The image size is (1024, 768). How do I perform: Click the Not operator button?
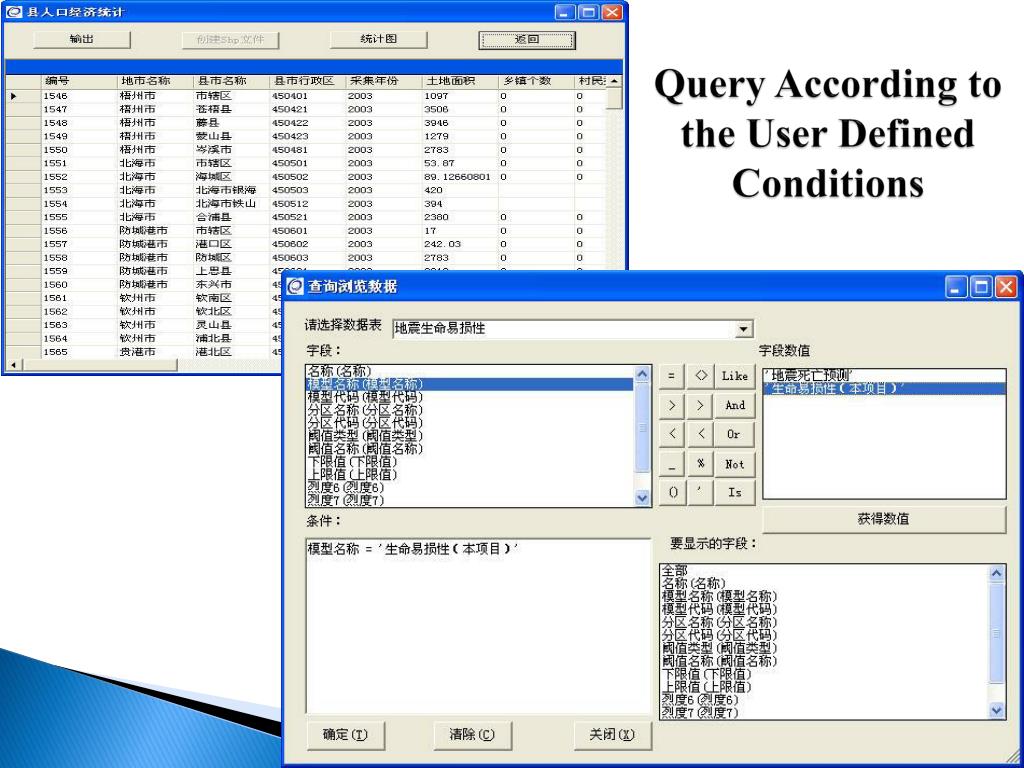[735, 464]
